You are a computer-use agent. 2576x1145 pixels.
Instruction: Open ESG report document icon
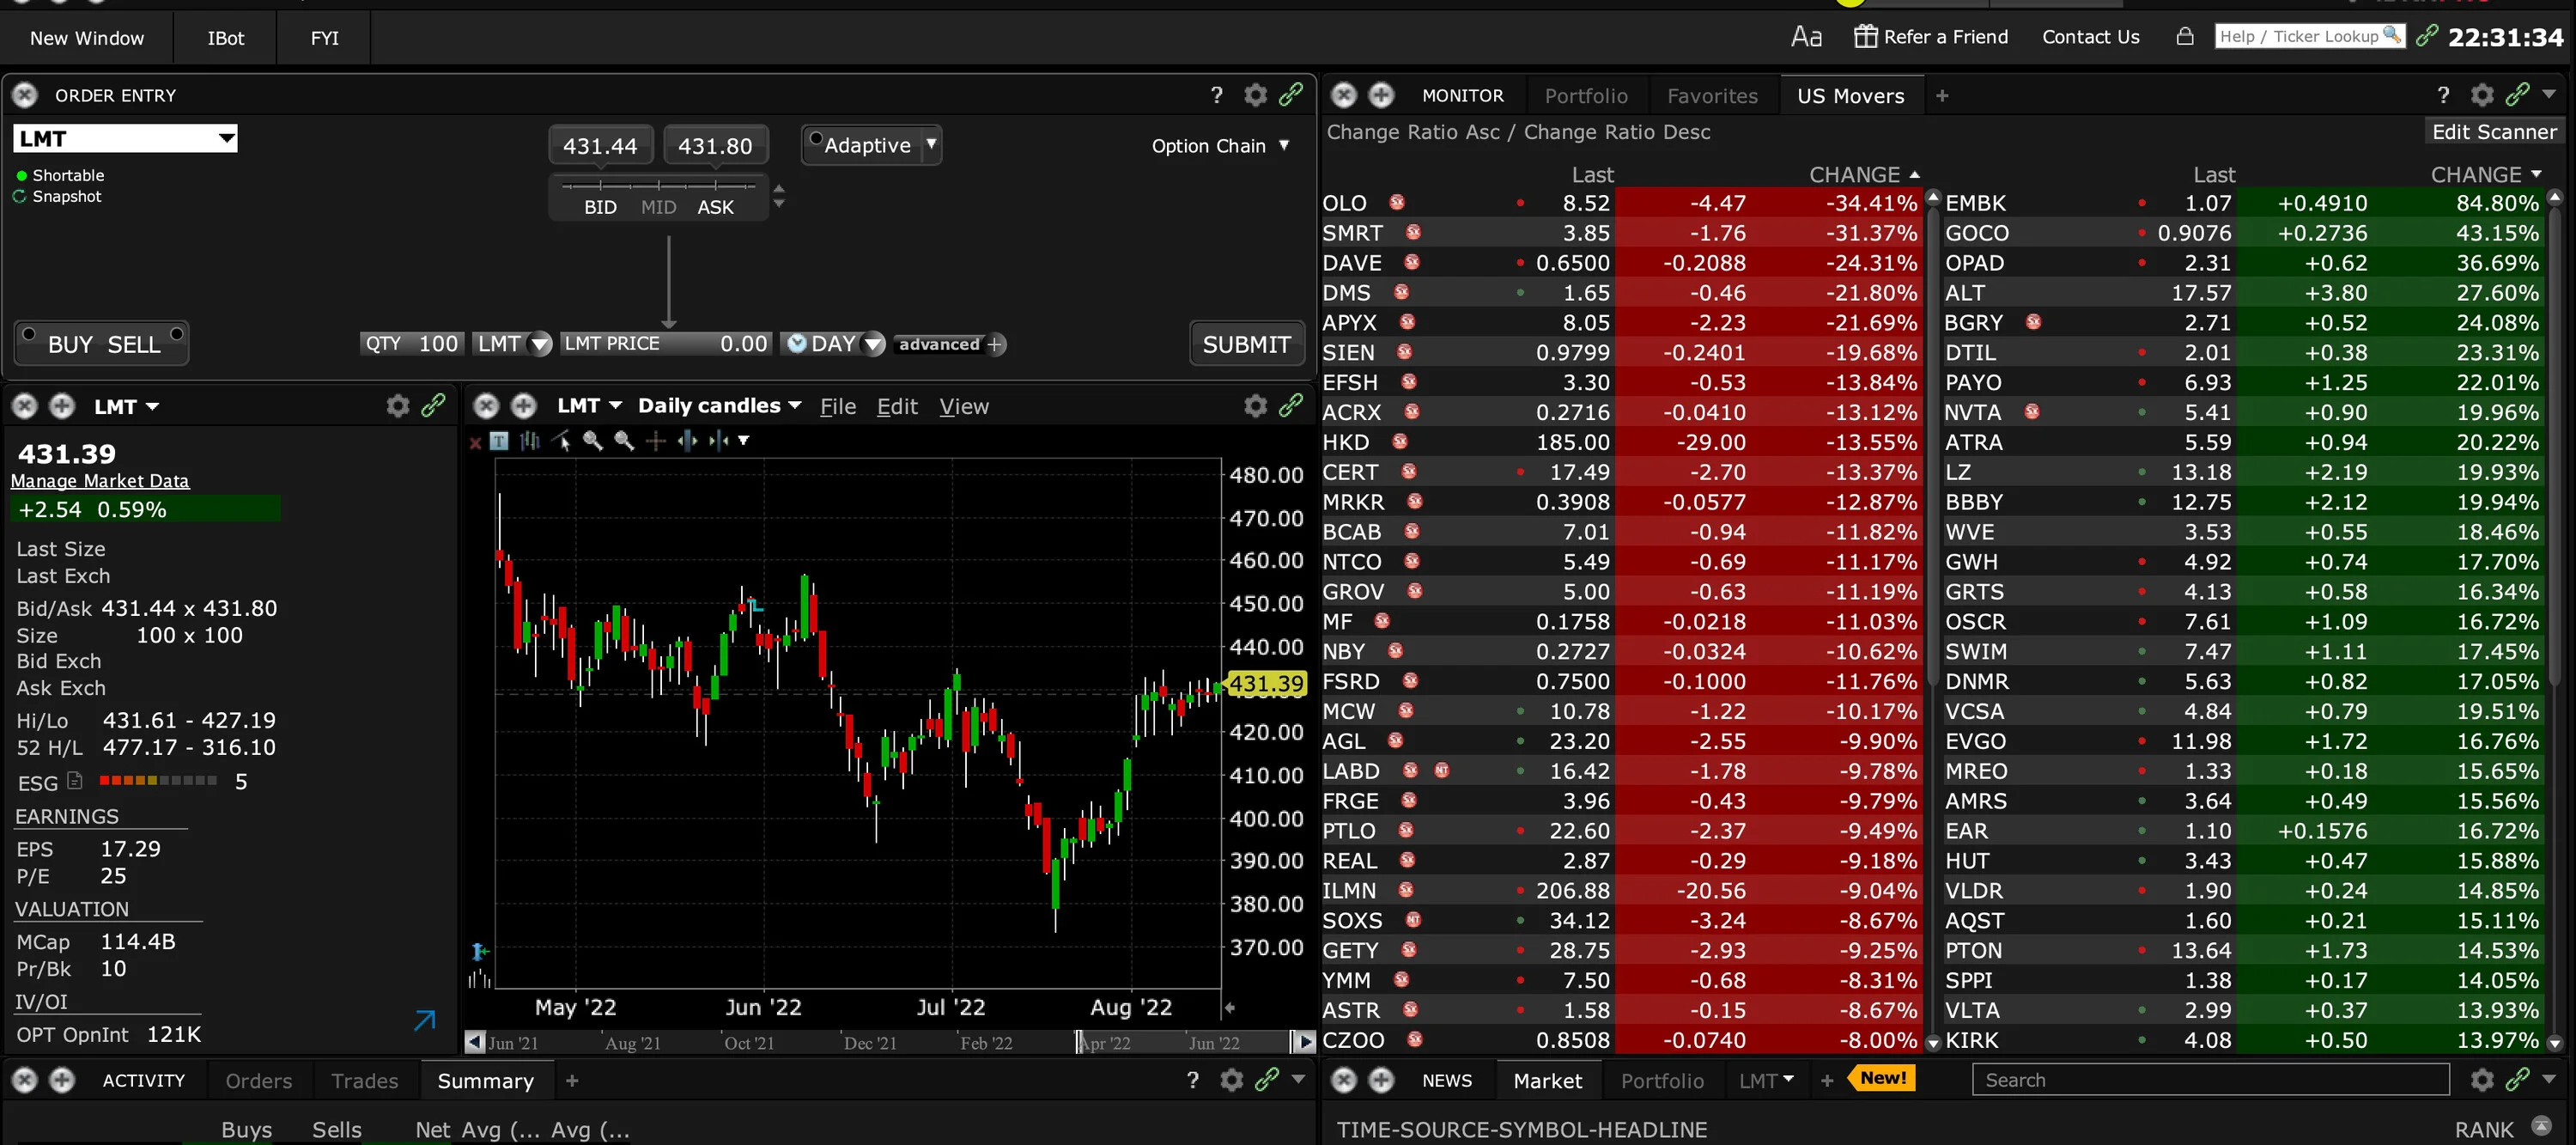pyautogui.click(x=74, y=781)
